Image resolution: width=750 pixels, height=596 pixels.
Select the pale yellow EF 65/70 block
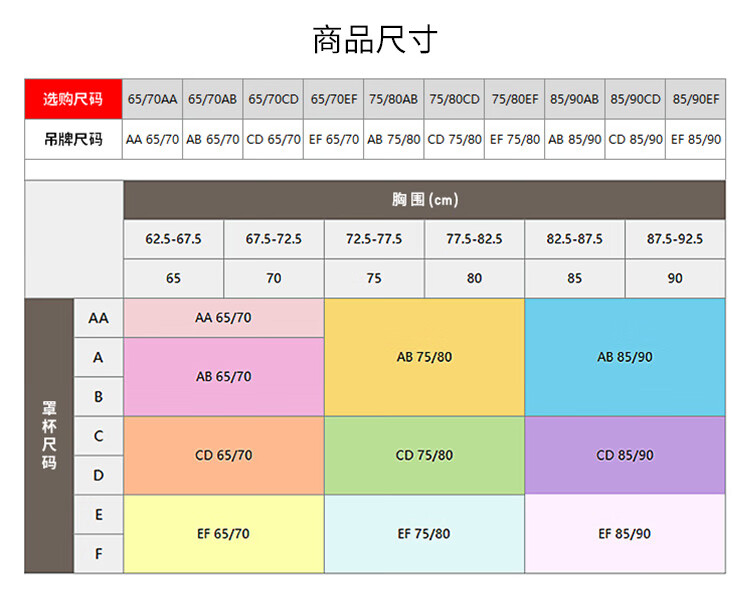pyautogui.click(x=223, y=534)
